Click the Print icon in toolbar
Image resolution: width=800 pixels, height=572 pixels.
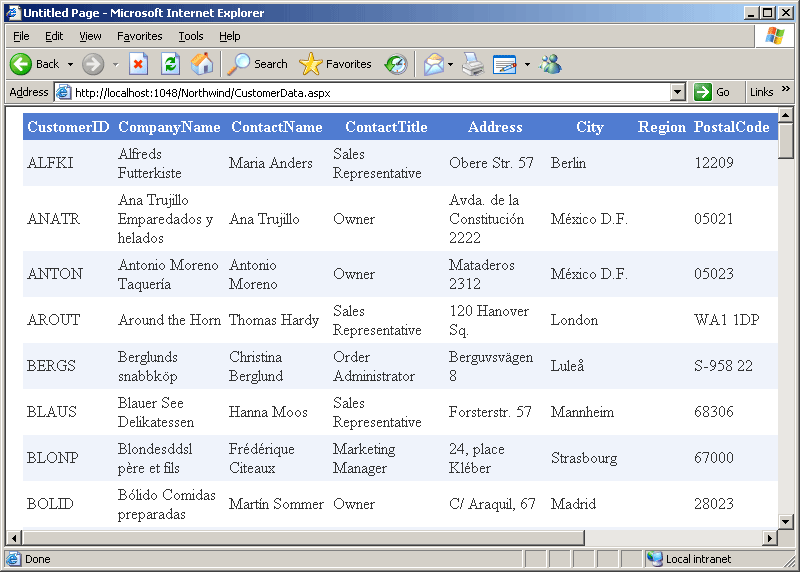click(473, 64)
